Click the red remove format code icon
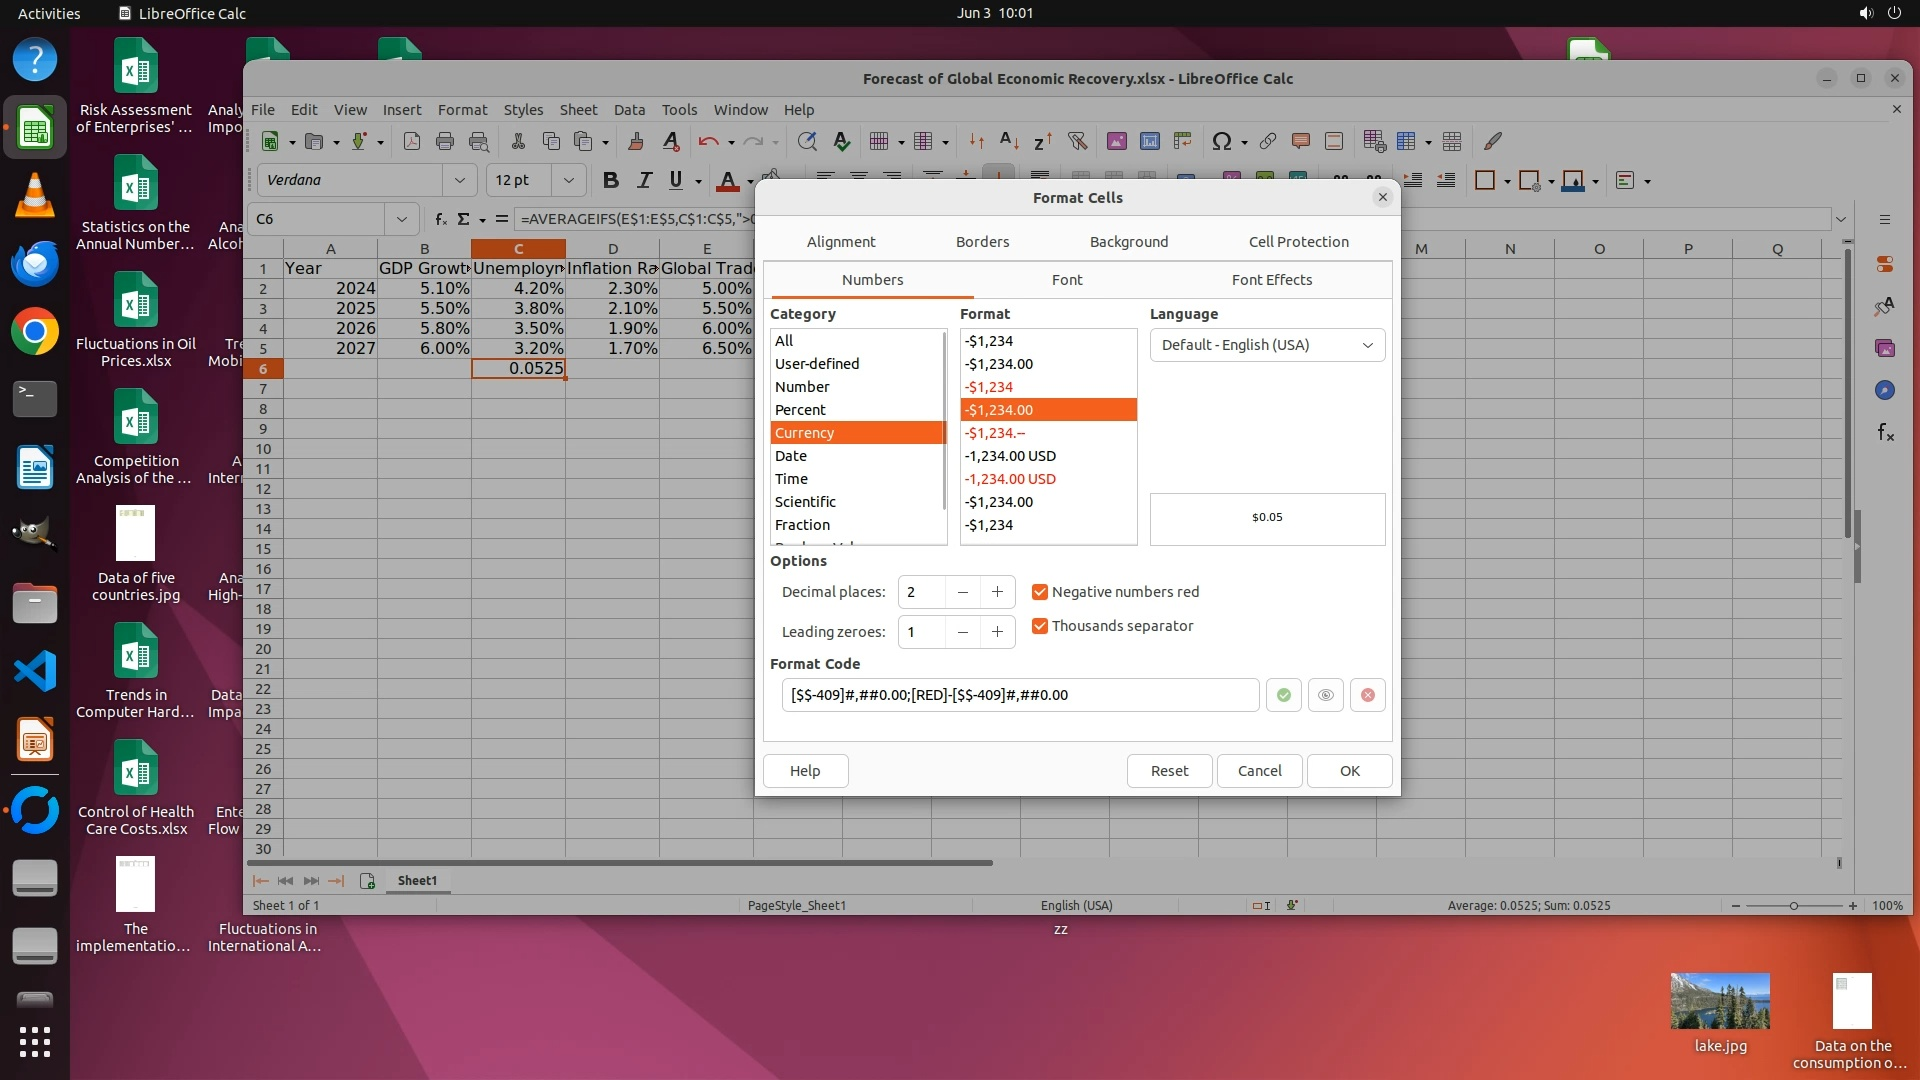Viewport: 1920px width, 1080px height. [x=1367, y=695]
